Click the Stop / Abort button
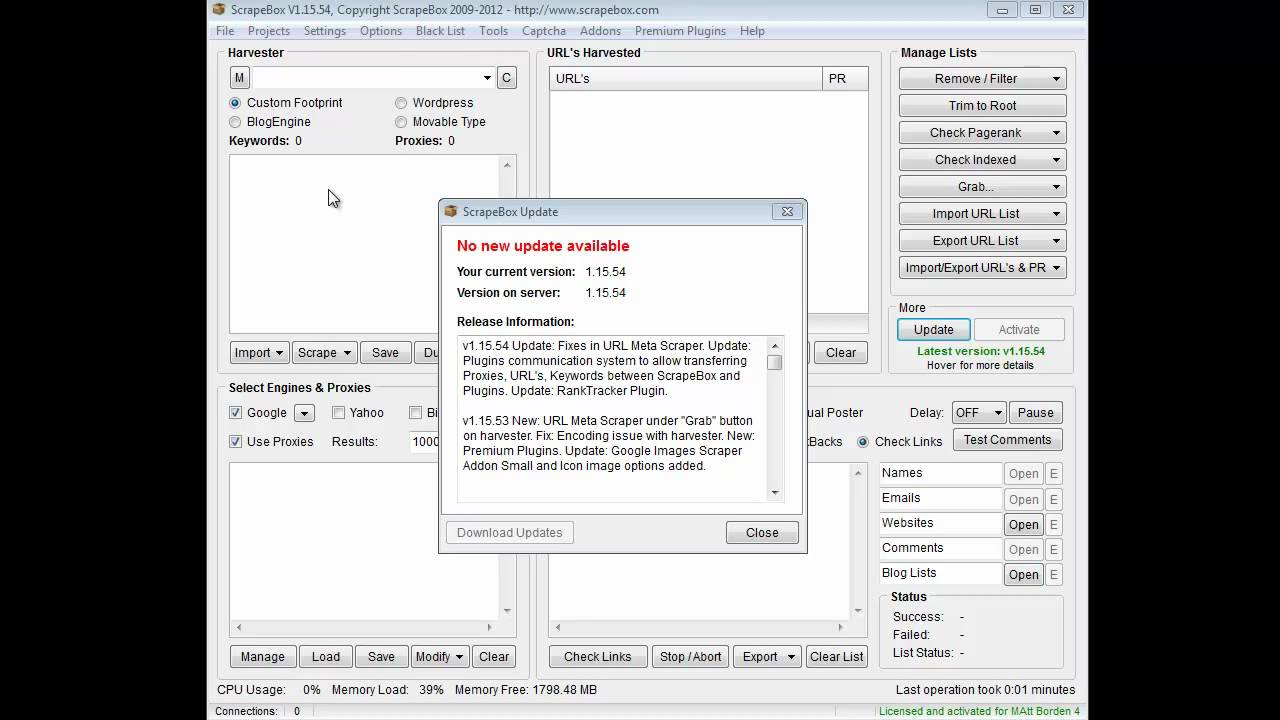 tap(690, 657)
